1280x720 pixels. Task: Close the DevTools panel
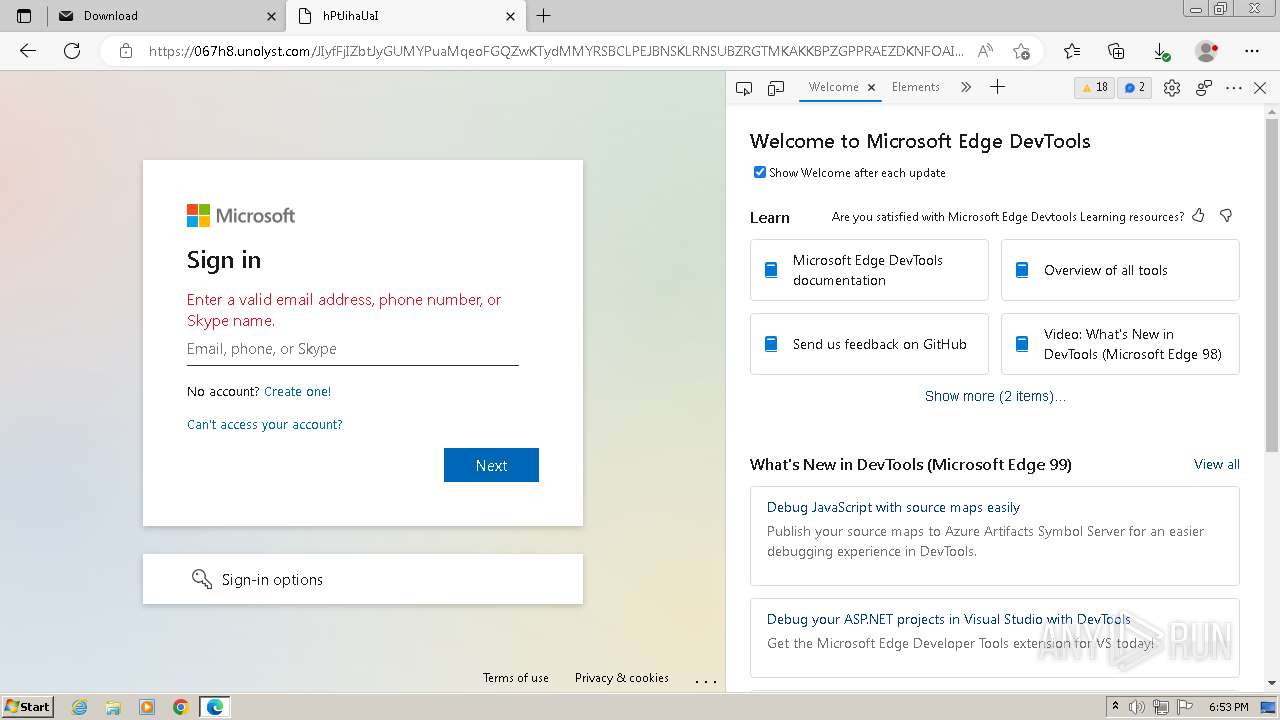coord(1260,88)
